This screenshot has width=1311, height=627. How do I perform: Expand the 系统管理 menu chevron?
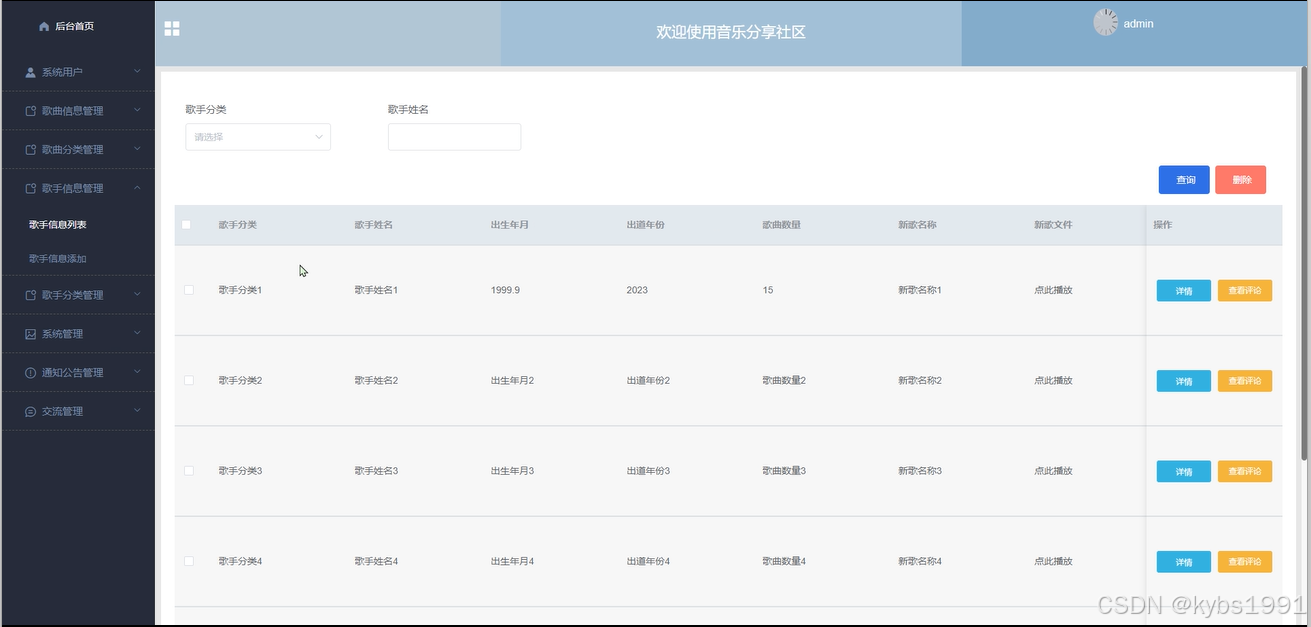pos(137,334)
